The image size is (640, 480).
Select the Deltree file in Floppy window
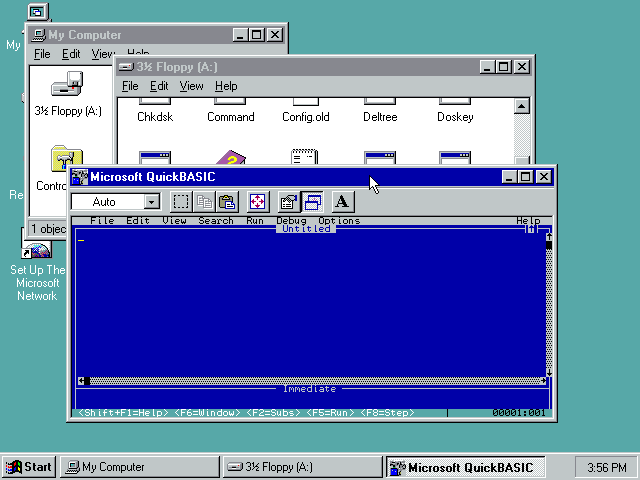380,111
